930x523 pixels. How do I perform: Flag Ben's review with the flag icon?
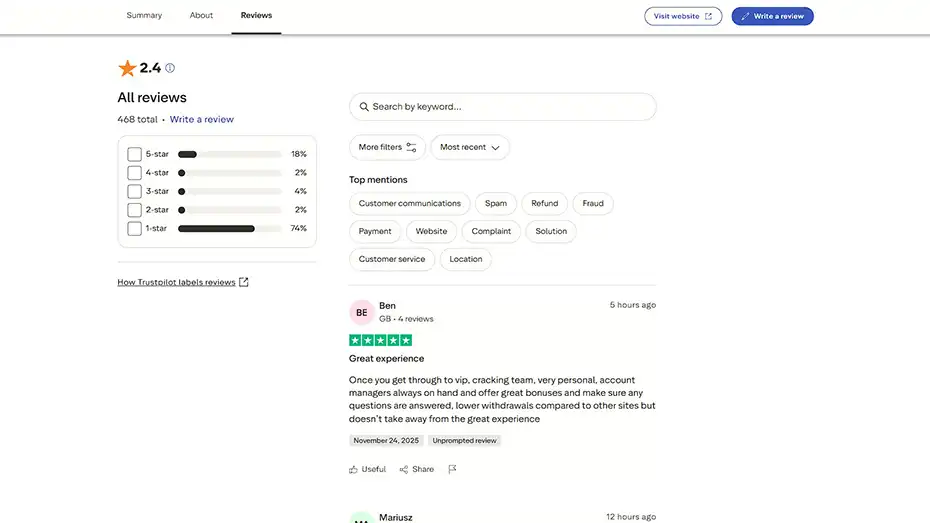(452, 469)
